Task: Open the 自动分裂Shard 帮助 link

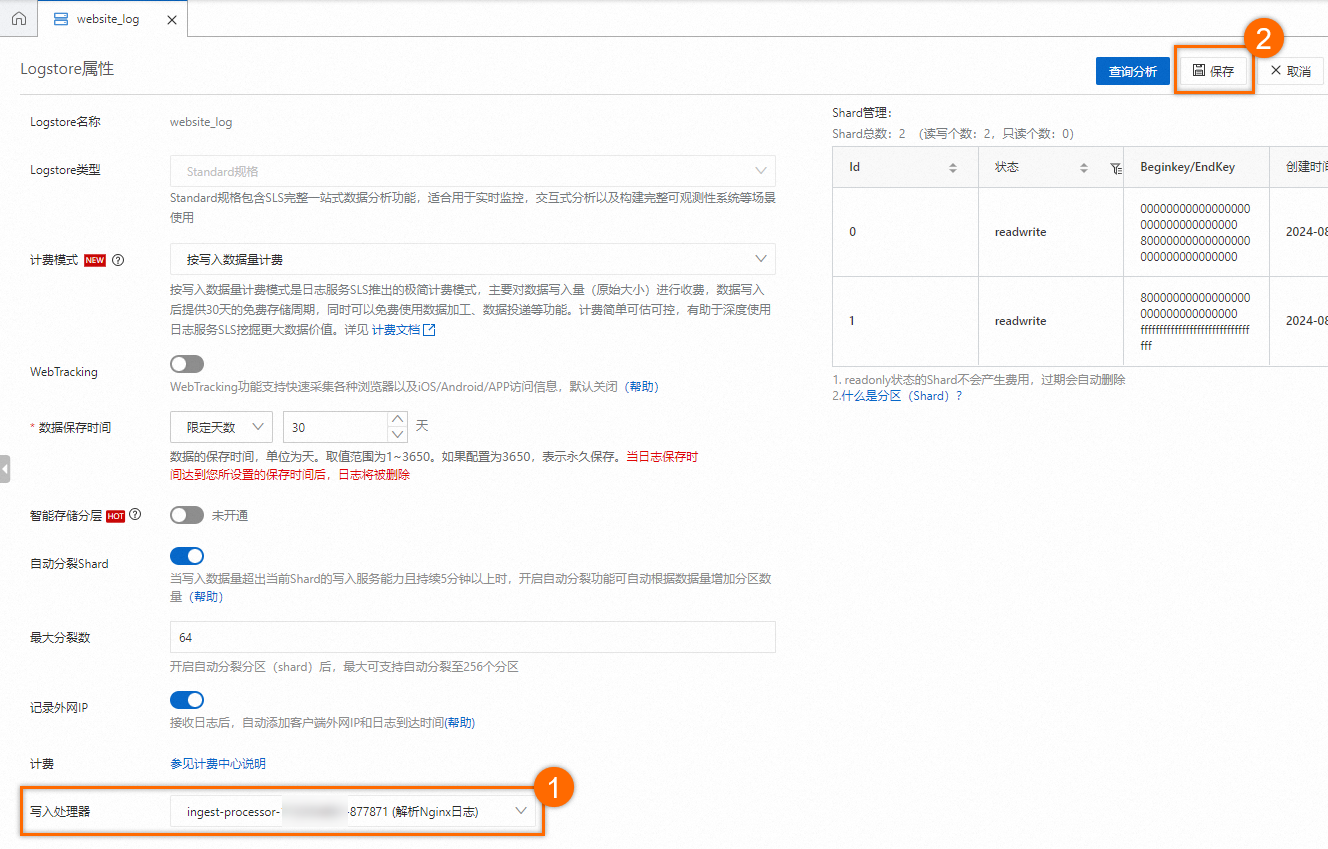Action: (x=206, y=597)
